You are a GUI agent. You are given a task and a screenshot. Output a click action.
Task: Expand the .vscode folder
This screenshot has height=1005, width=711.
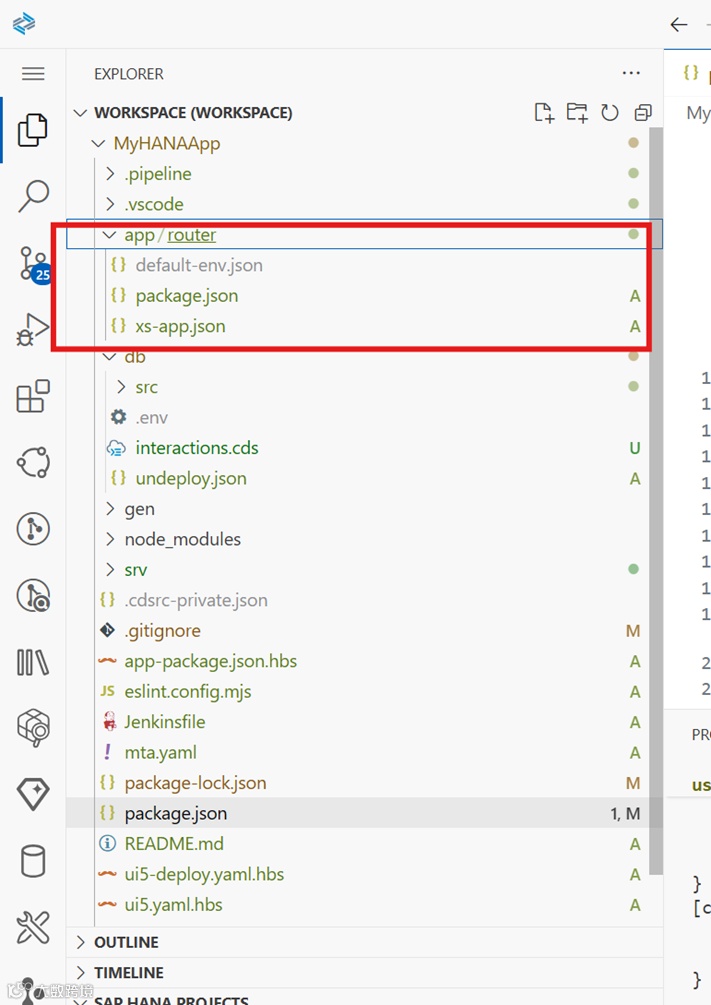pos(110,204)
